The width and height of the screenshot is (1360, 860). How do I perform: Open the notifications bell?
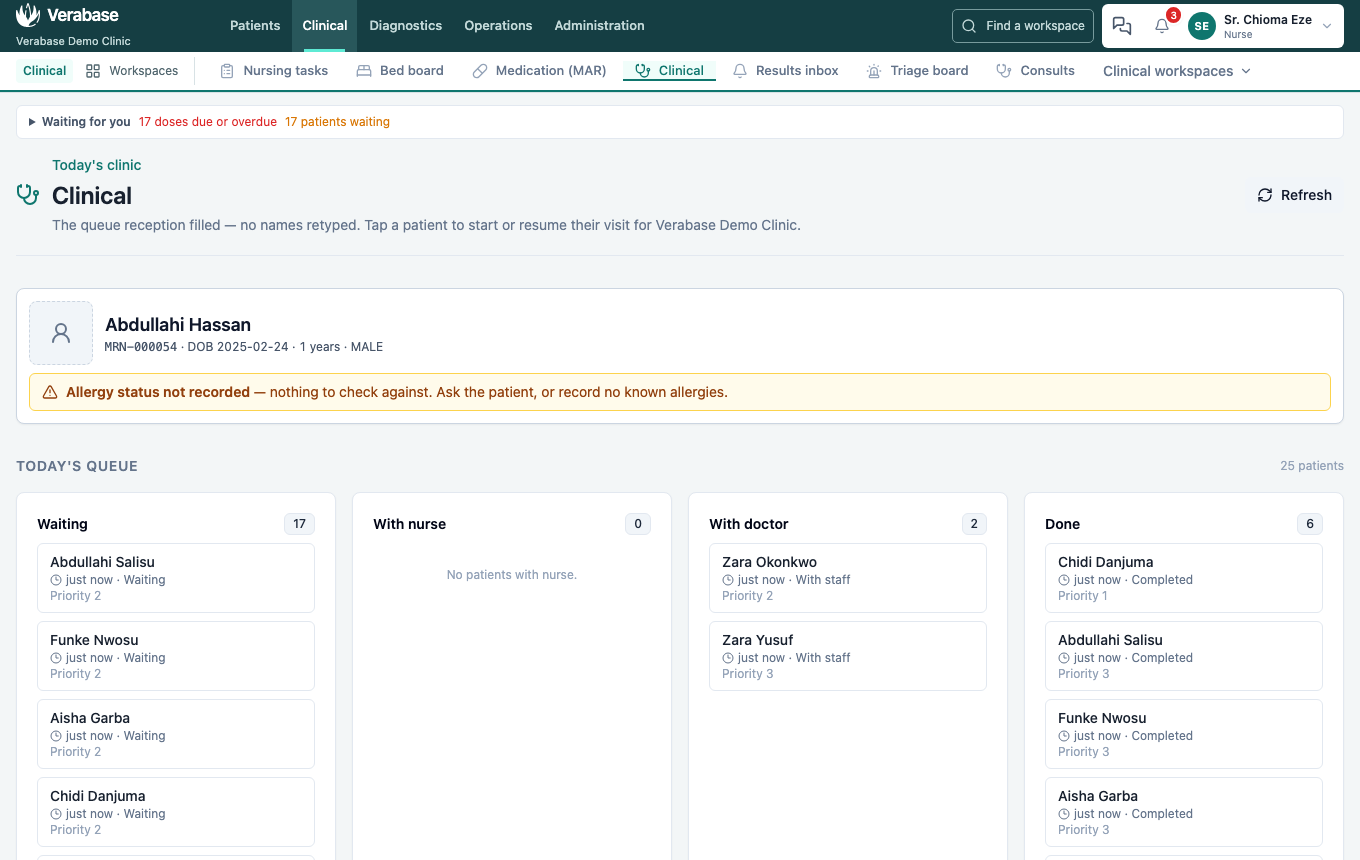tap(1162, 26)
